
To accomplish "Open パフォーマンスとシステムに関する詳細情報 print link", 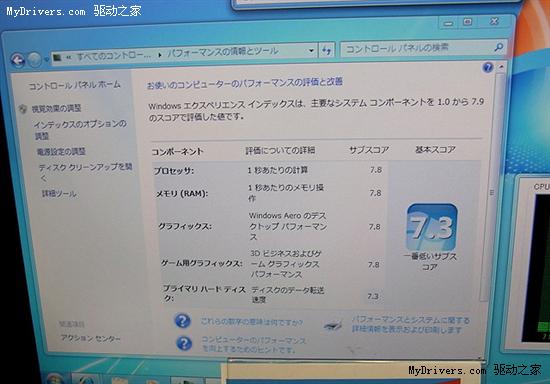I will tap(411, 325).
